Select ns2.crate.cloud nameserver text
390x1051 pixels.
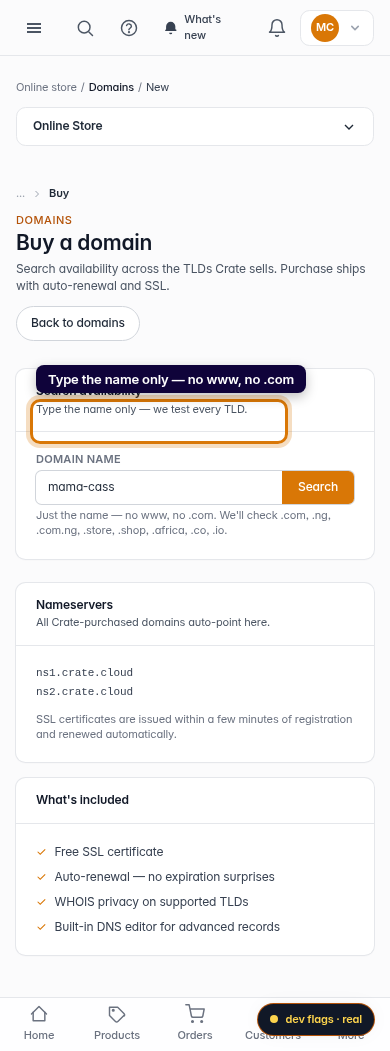[x=84, y=692]
